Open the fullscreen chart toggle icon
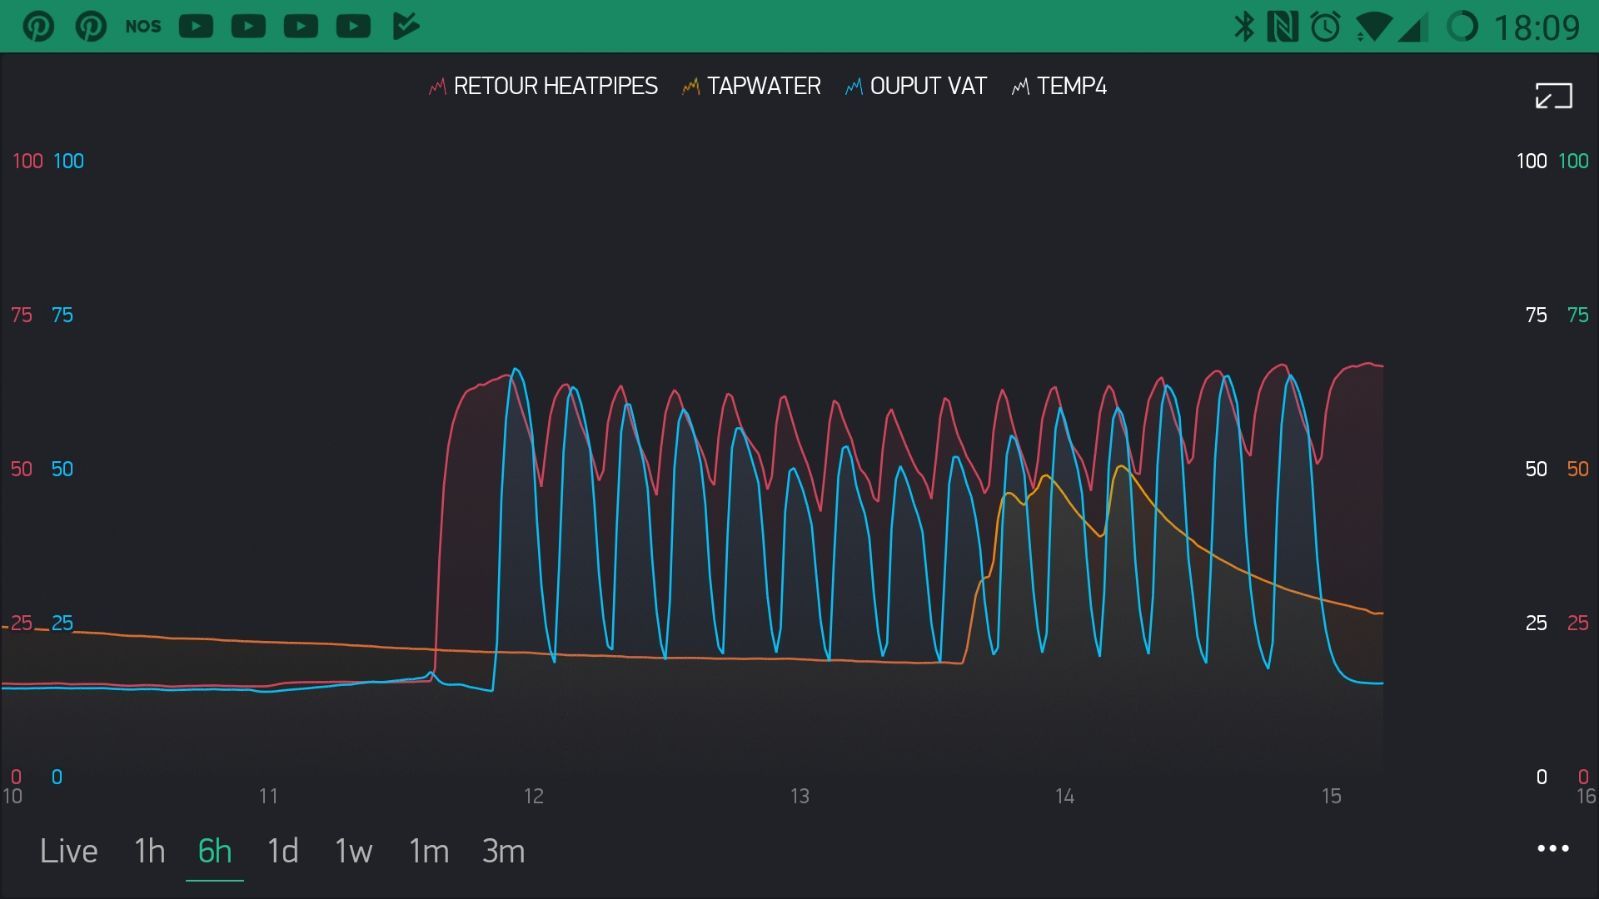Viewport: 1599px width, 899px height. (1554, 96)
